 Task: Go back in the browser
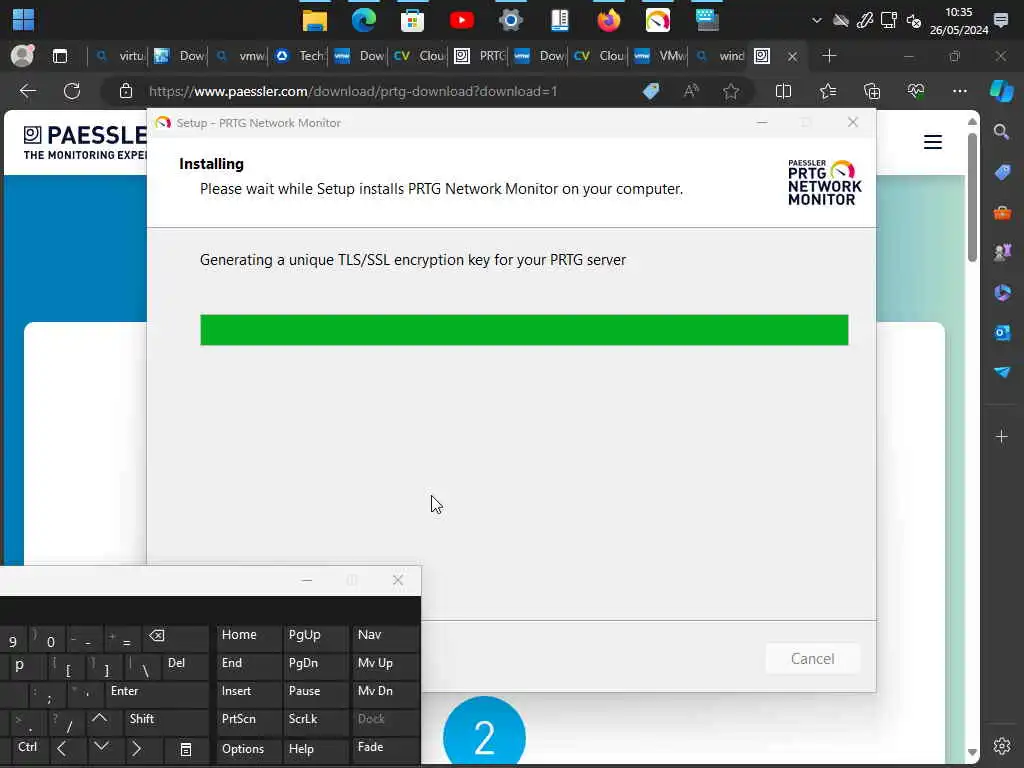[28, 91]
